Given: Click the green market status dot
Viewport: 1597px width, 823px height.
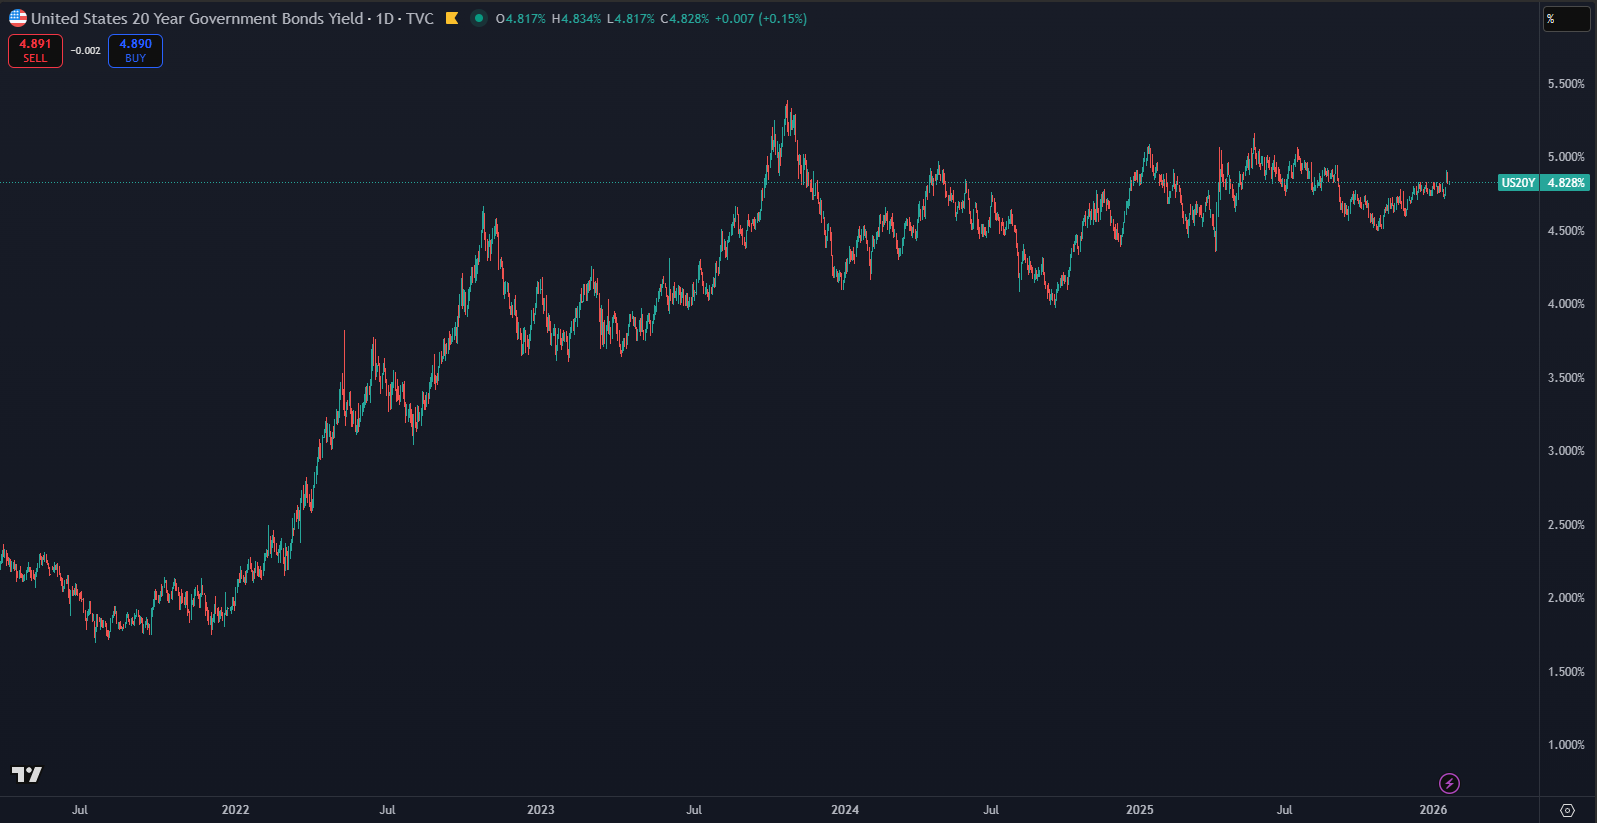Looking at the screenshot, I should pyautogui.click(x=479, y=18).
